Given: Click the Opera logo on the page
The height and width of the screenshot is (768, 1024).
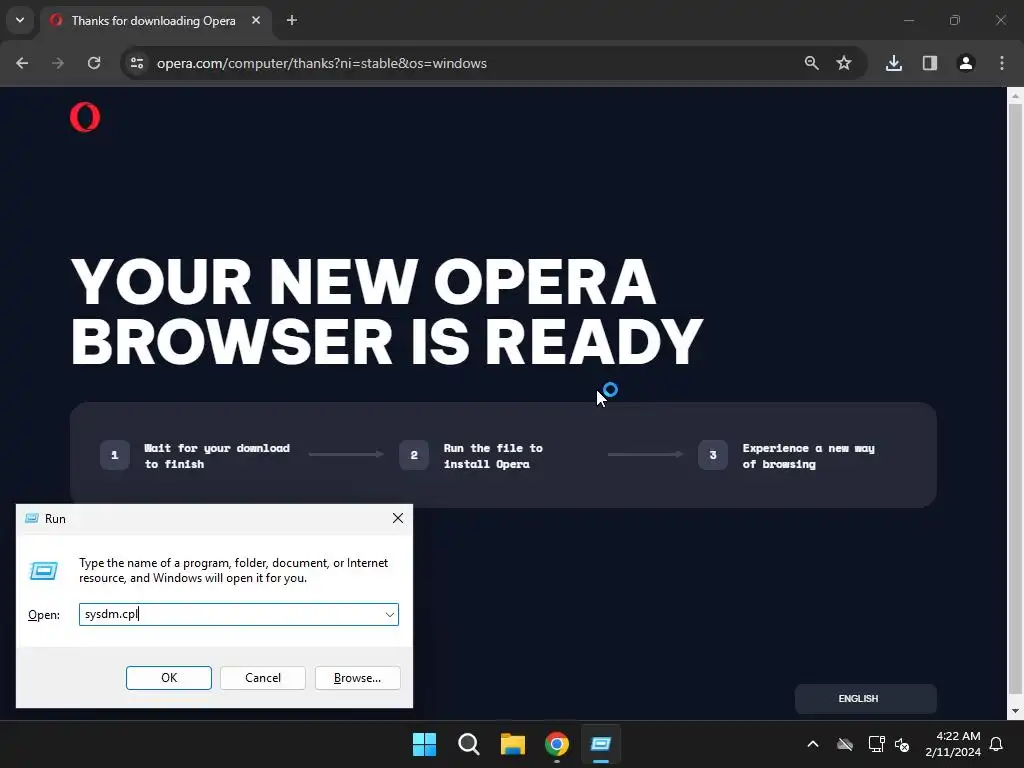Looking at the screenshot, I should (x=85, y=118).
